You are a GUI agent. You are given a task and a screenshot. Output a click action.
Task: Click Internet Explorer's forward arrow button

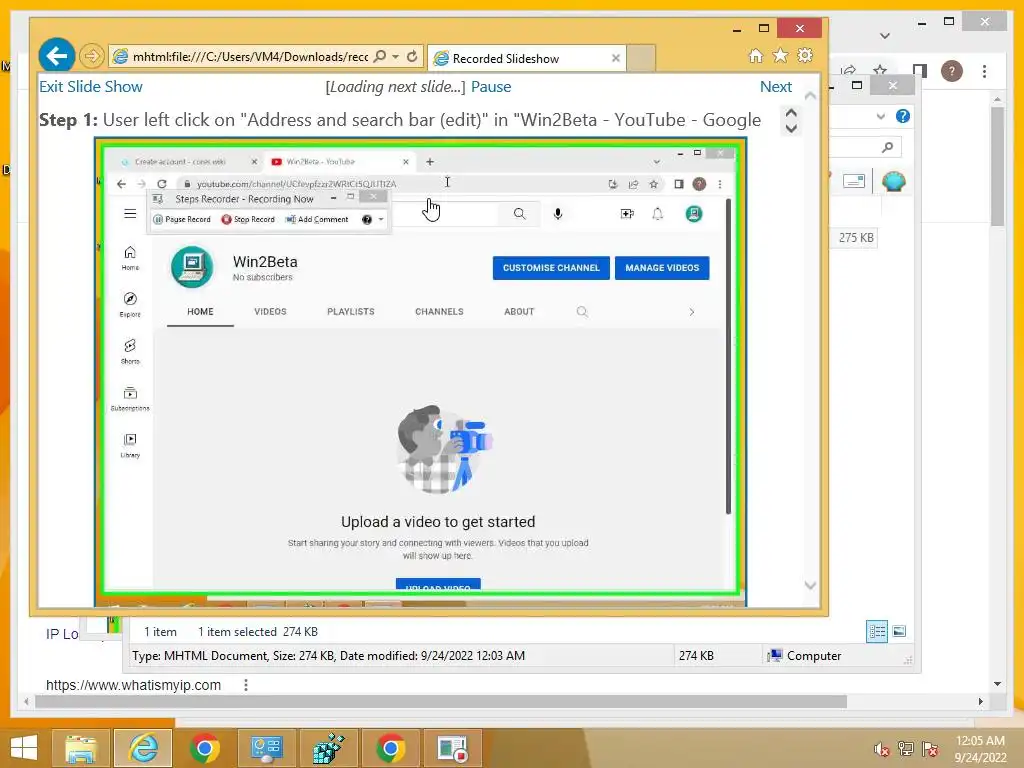(x=91, y=56)
